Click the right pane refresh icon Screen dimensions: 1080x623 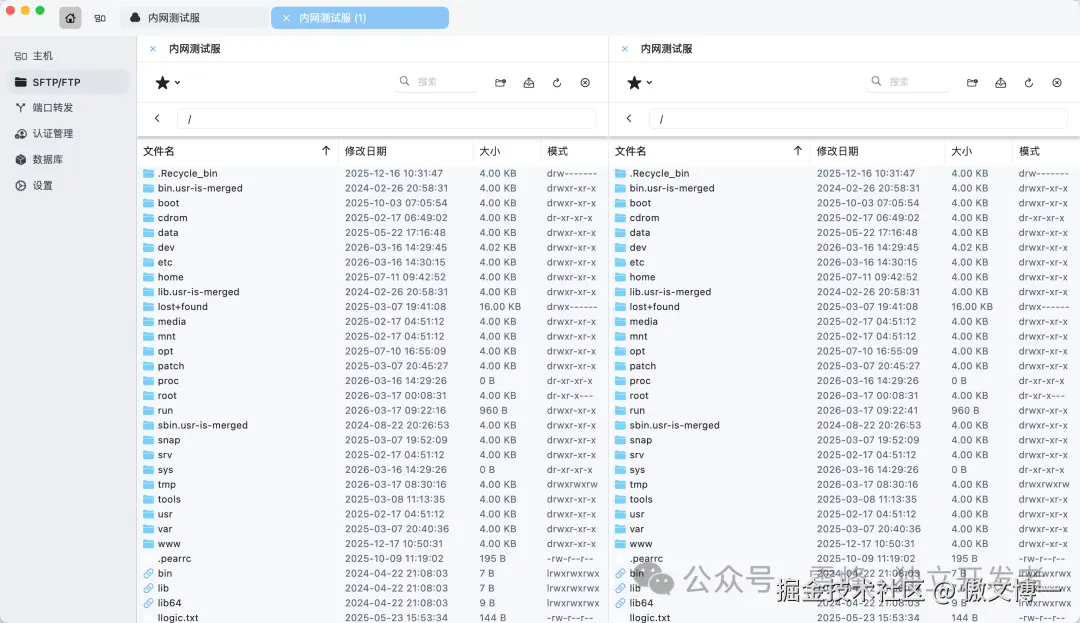(x=1029, y=83)
